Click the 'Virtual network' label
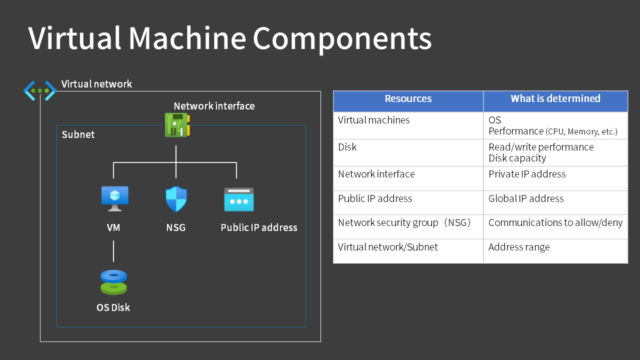 pyautogui.click(x=97, y=84)
